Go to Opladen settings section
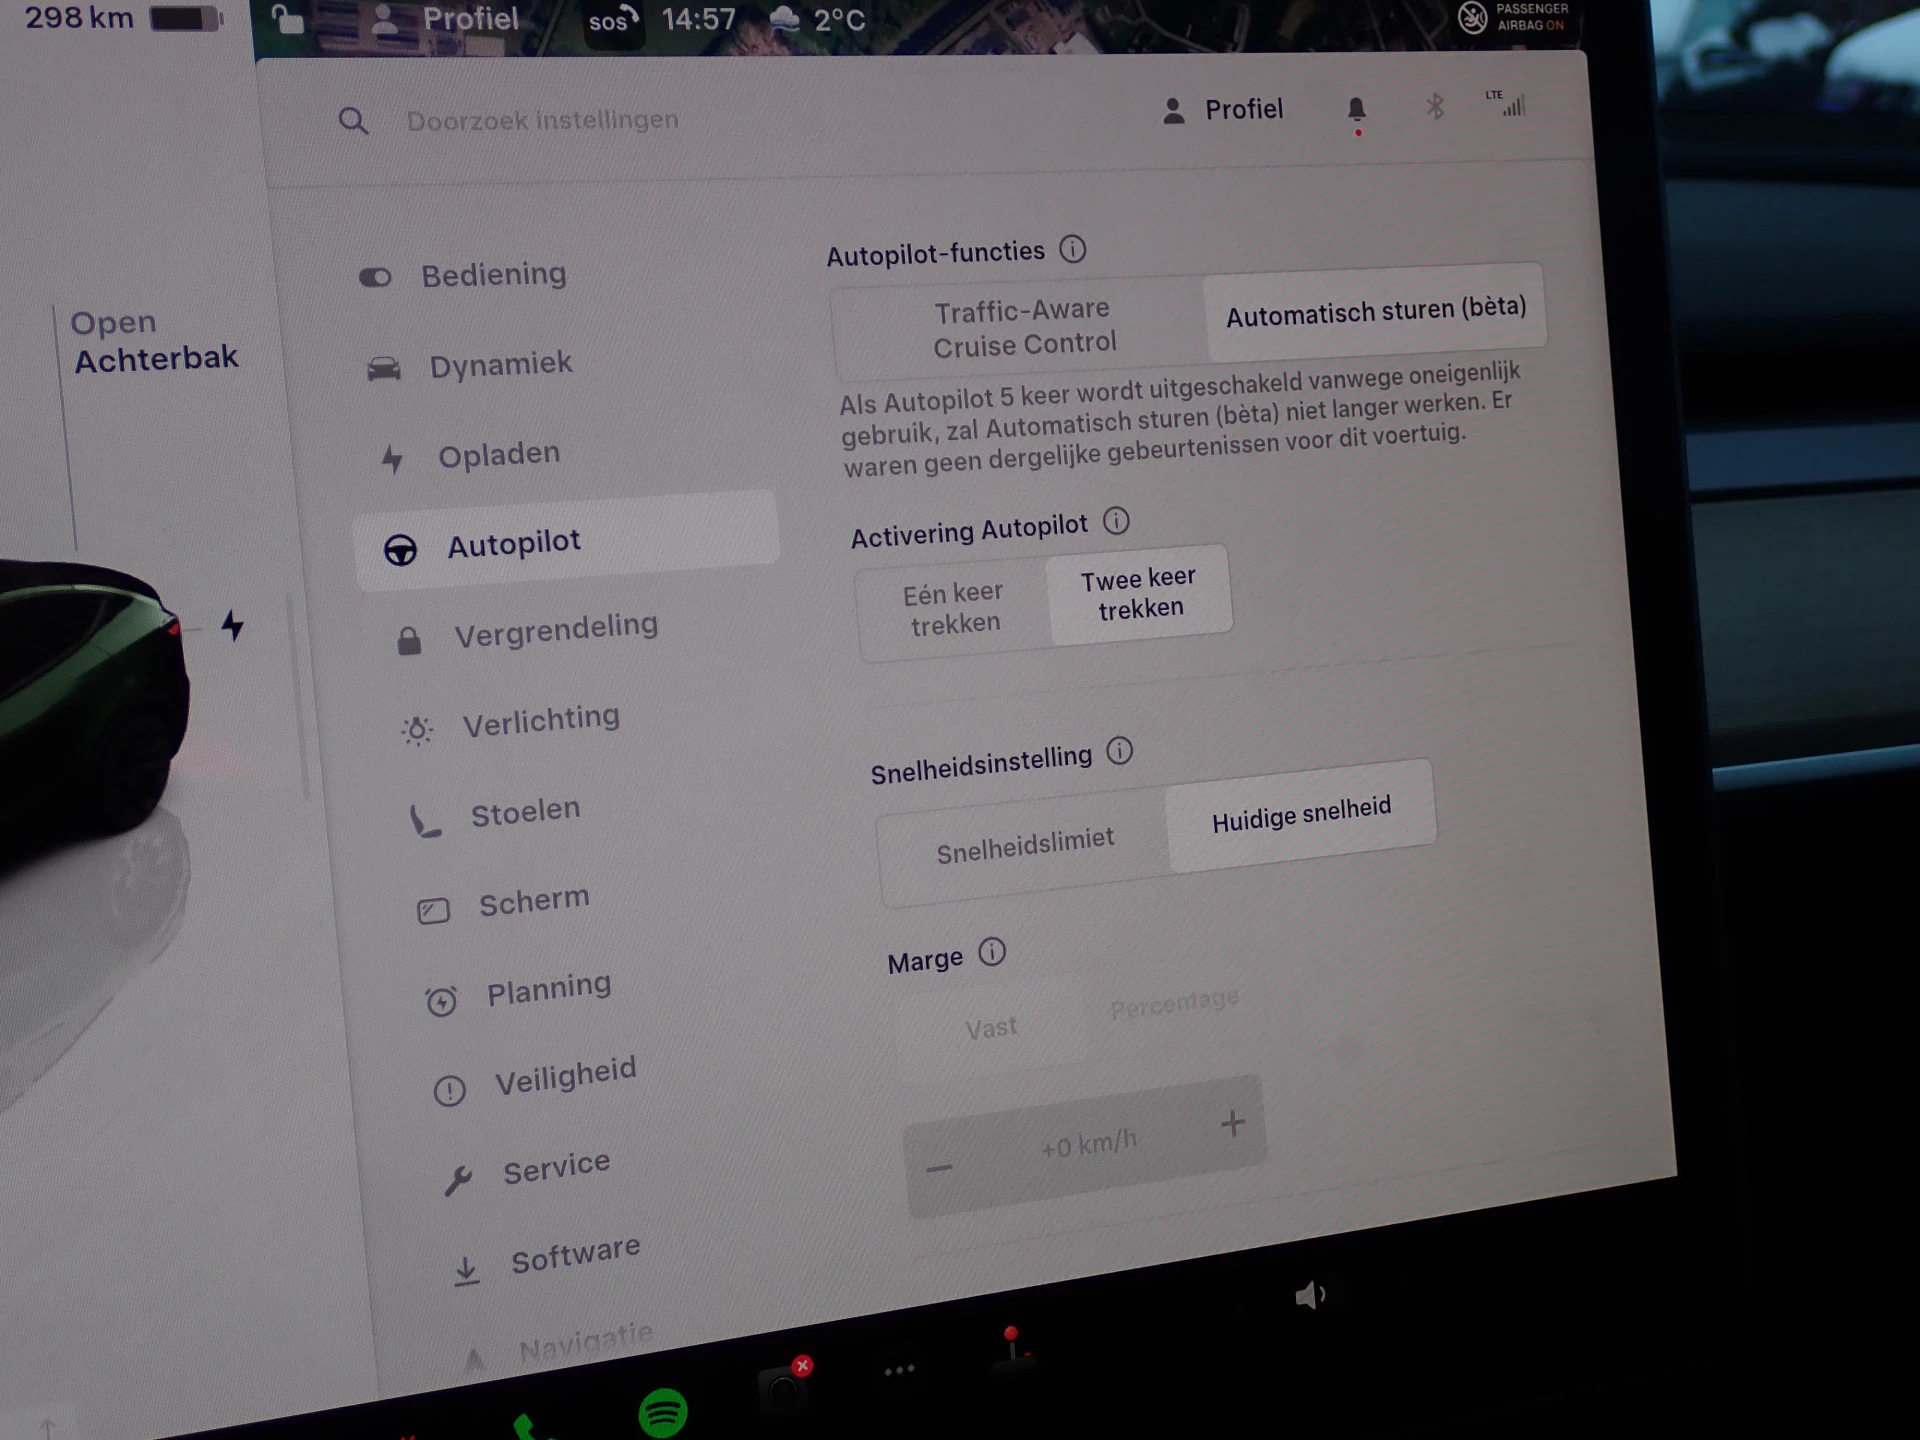 coord(498,455)
